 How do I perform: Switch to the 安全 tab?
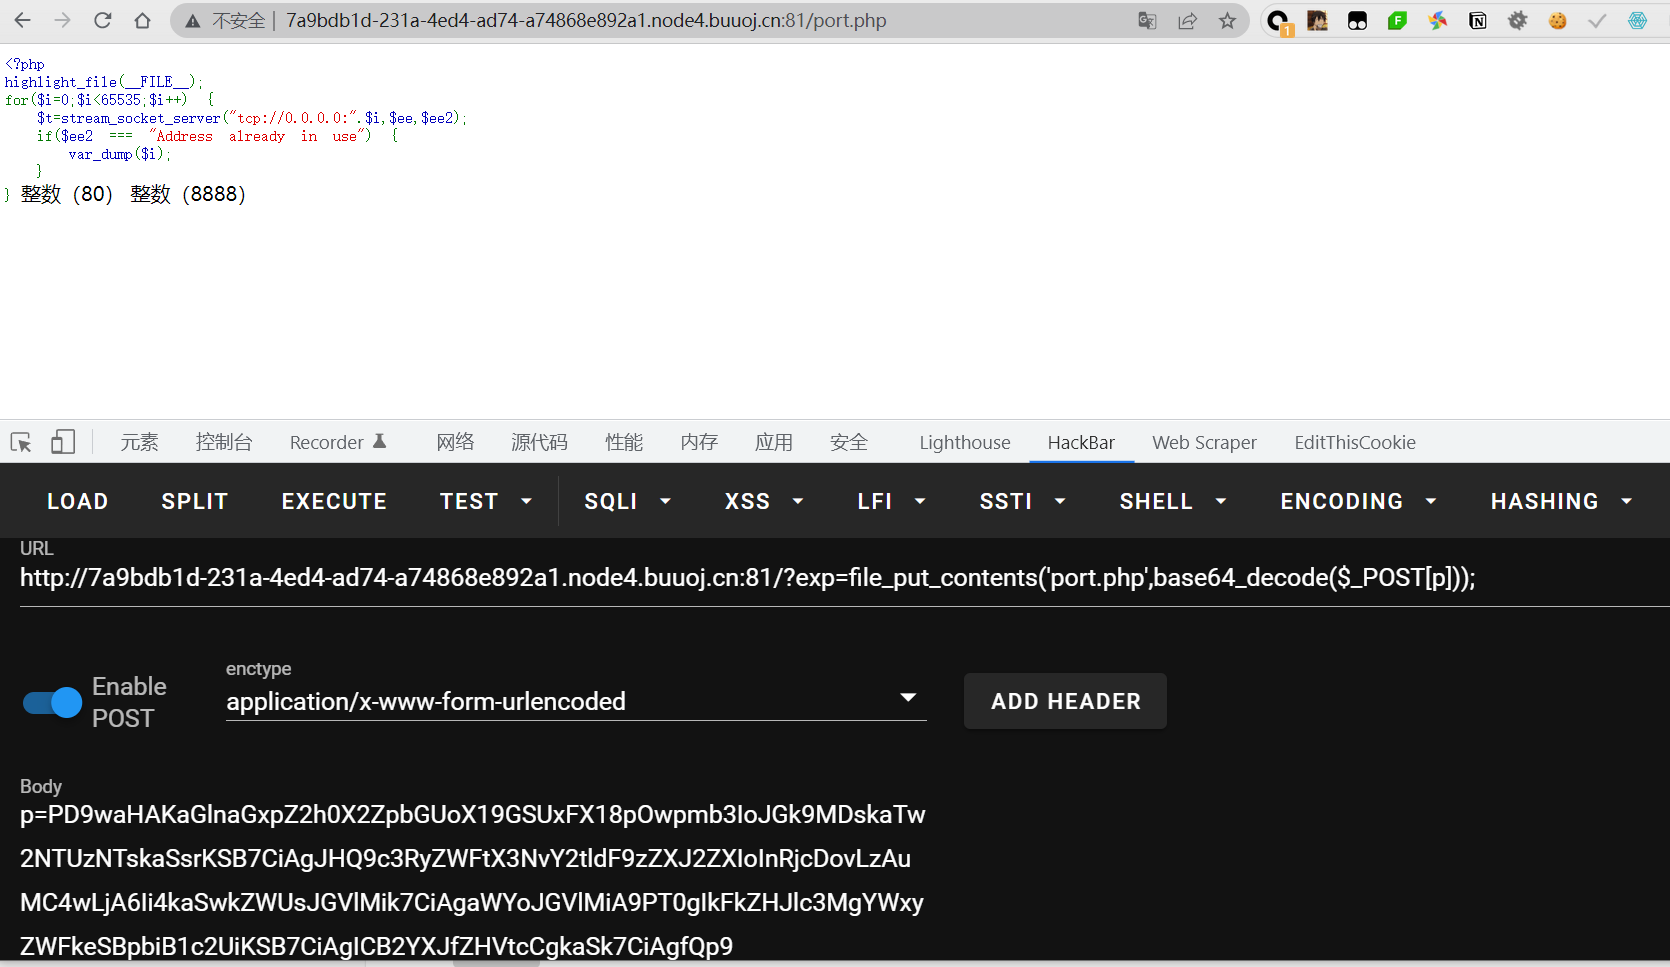[849, 442]
